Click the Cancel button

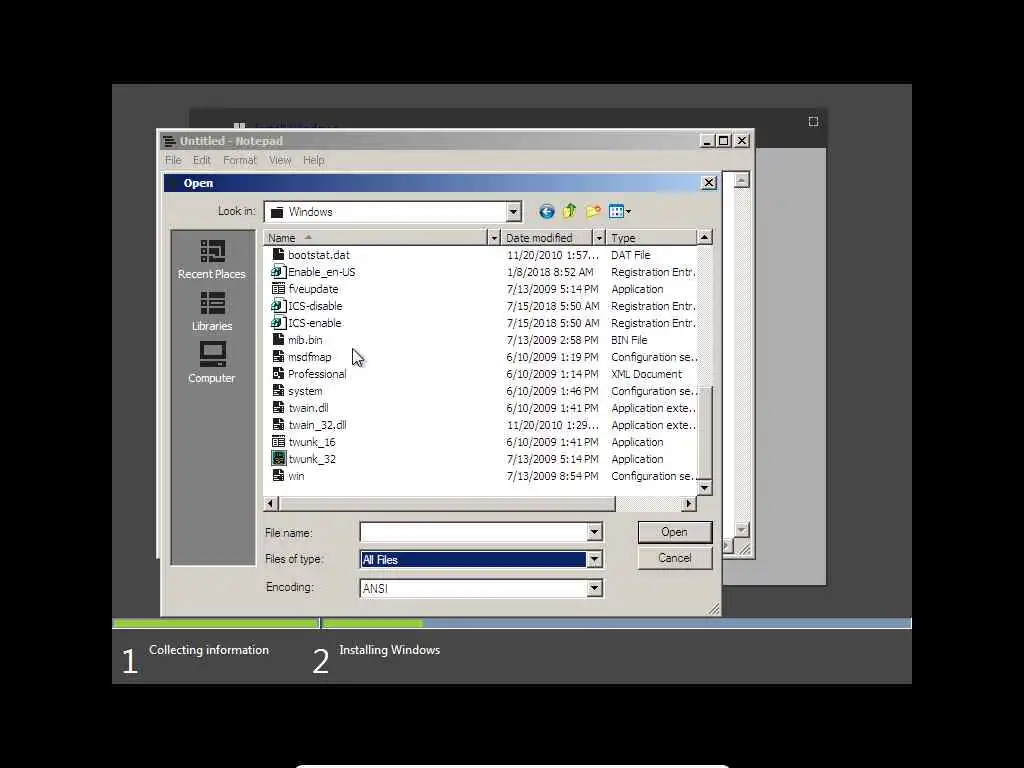click(675, 558)
